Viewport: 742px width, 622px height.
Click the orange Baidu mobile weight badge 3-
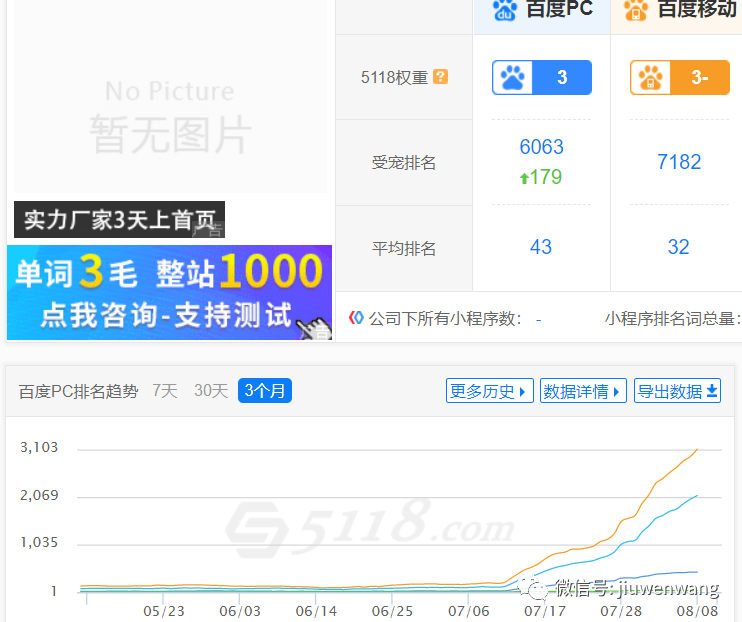coord(680,77)
